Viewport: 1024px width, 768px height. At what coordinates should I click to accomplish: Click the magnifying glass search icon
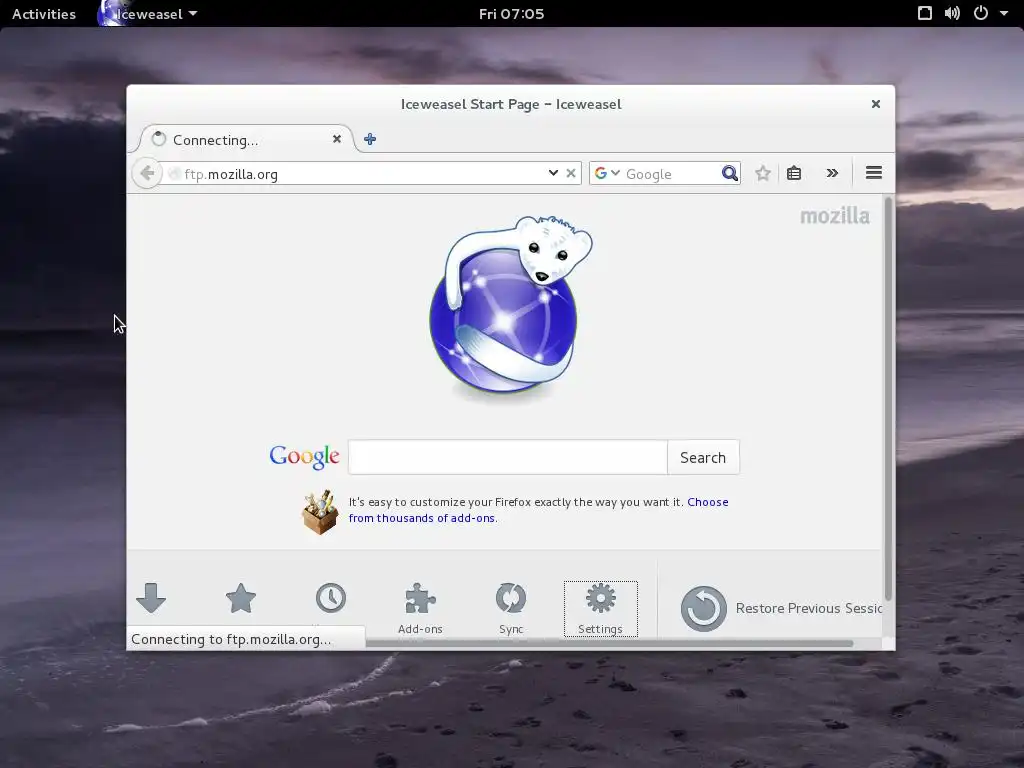pyautogui.click(x=729, y=173)
